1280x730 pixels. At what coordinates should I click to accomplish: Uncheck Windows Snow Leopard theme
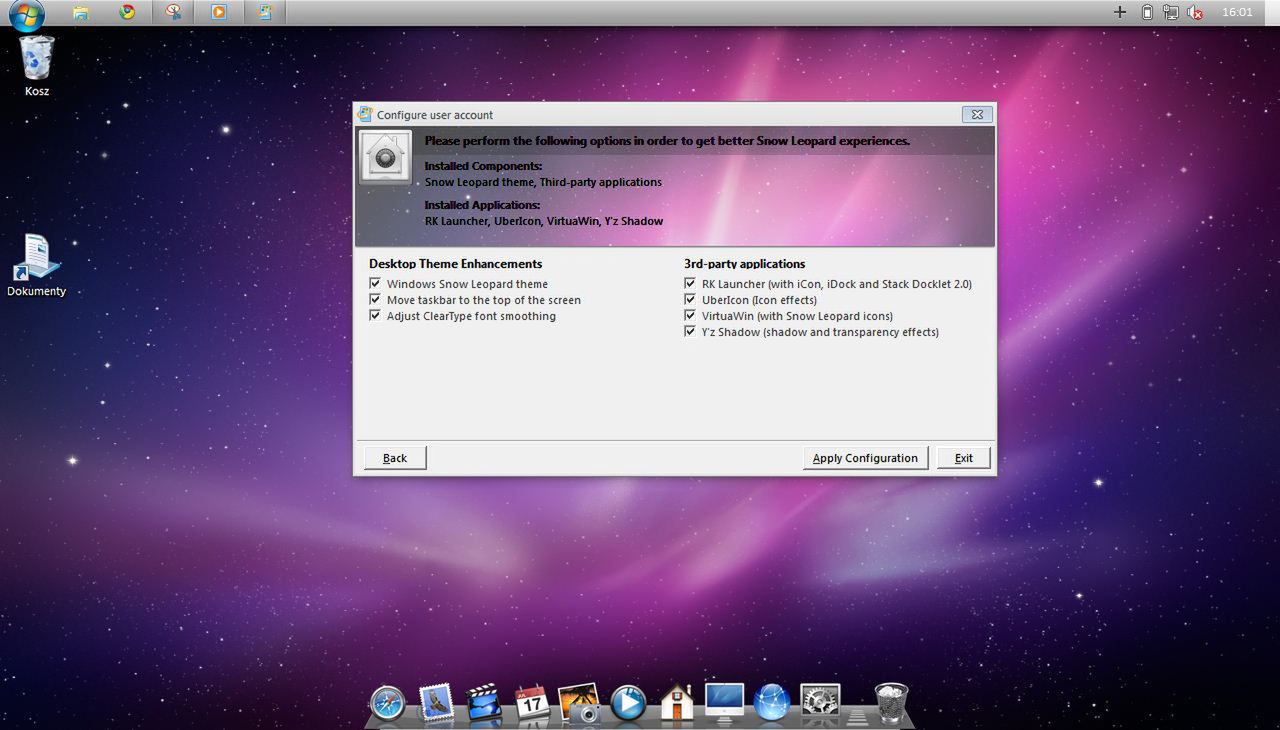tap(375, 284)
